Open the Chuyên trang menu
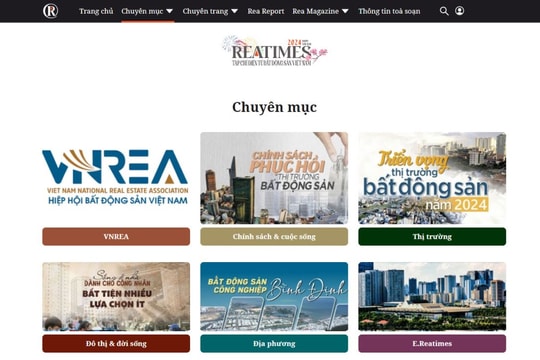Viewport: 540px width, 360px height. (205, 11)
